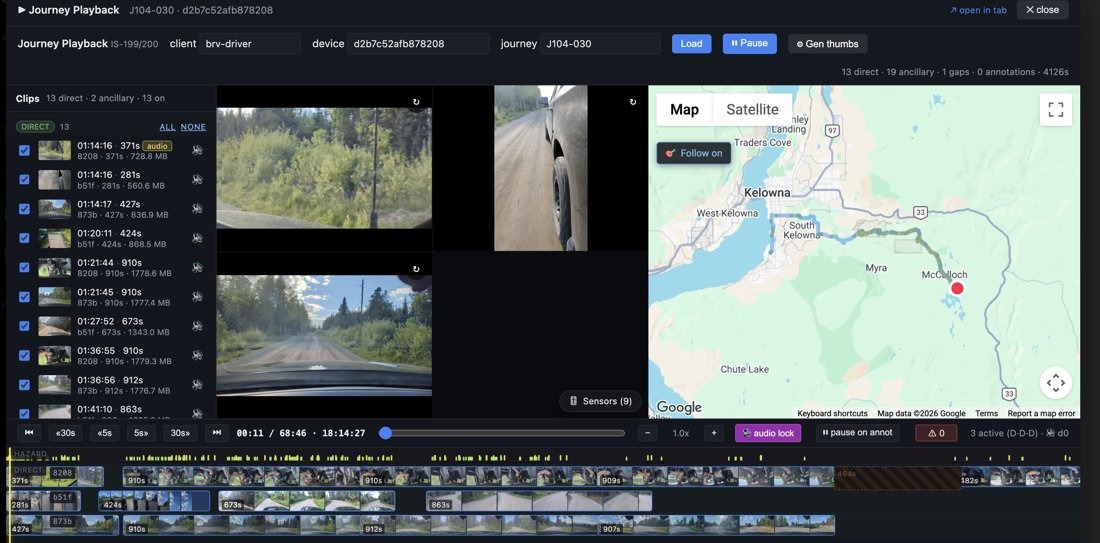The width and height of the screenshot is (1100, 543).
Task: Click the Load button
Action: click(x=691, y=43)
